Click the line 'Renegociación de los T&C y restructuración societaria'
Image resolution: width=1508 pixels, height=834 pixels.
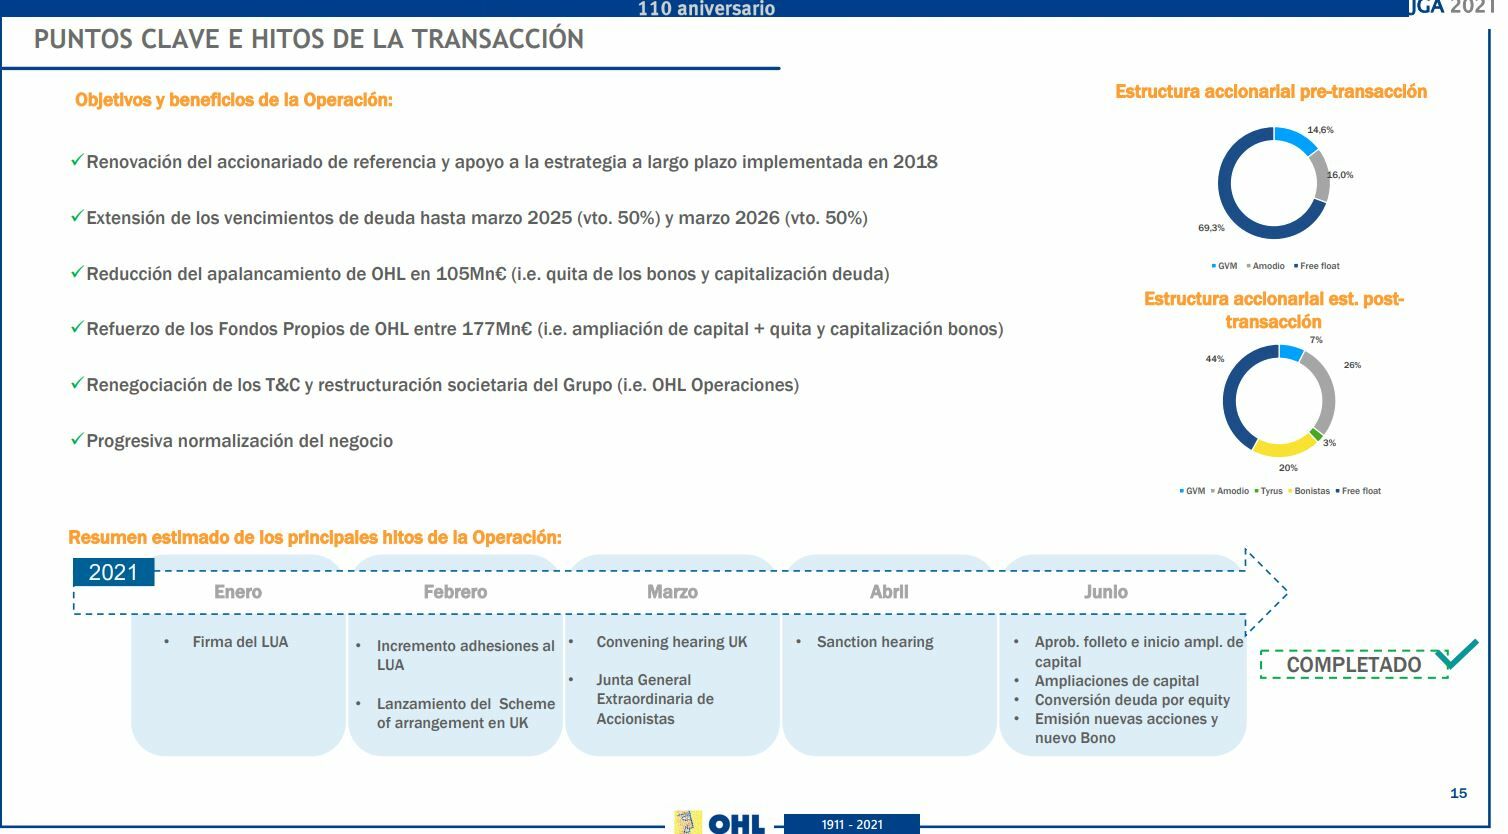click(443, 385)
